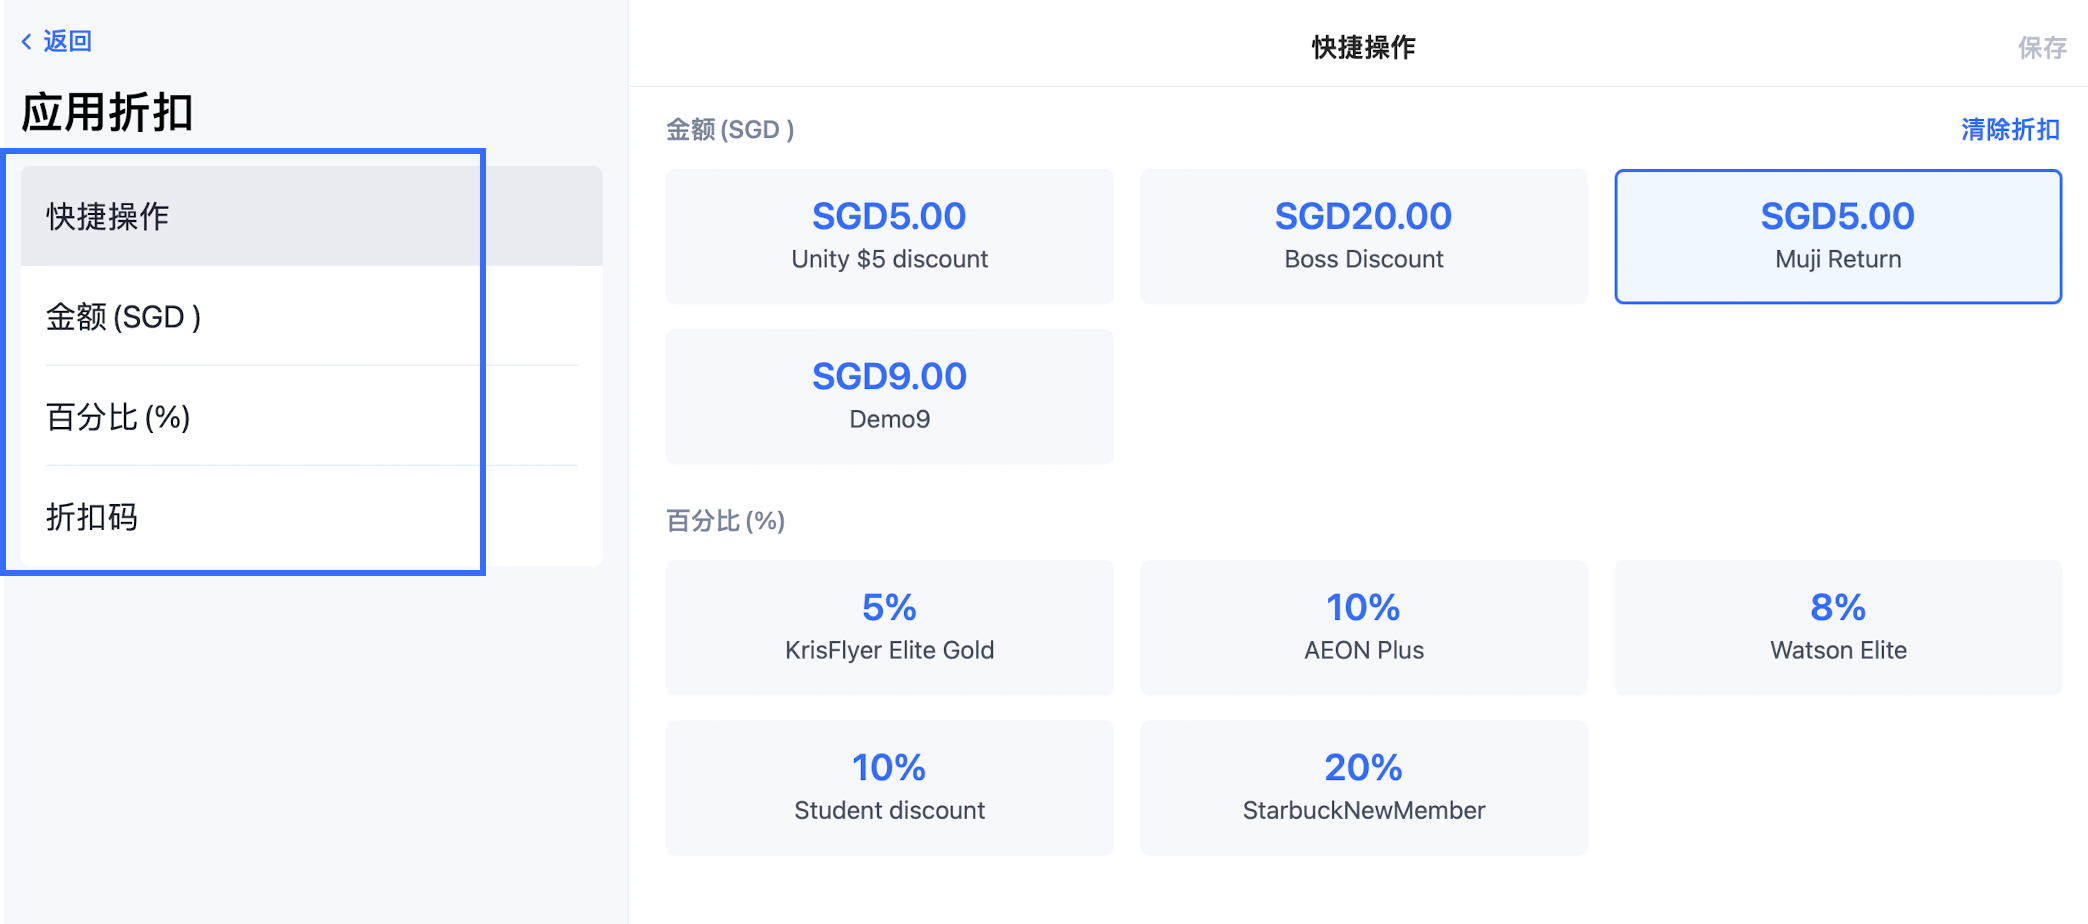
Task: Toggle the selected Muji Return discount
Action: click(x=1837, y=237)
